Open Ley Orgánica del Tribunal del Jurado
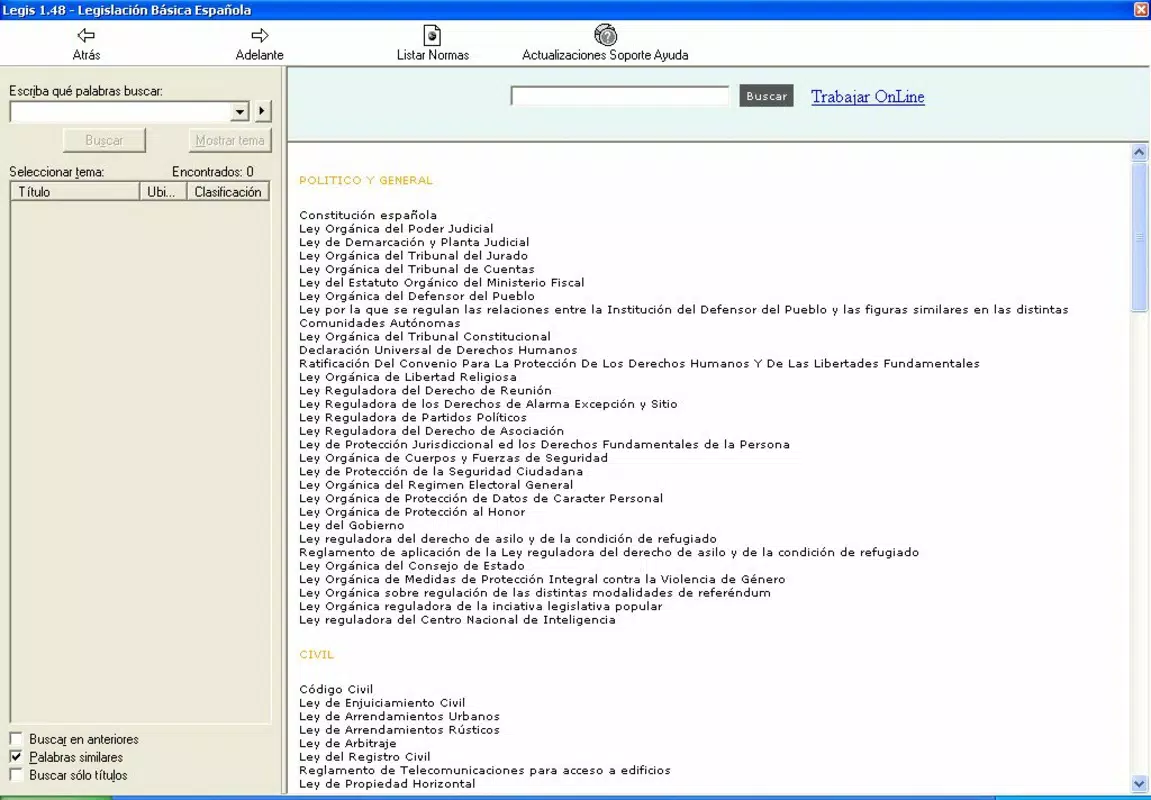Screen dimensions: 1151x800 point(413,255)
